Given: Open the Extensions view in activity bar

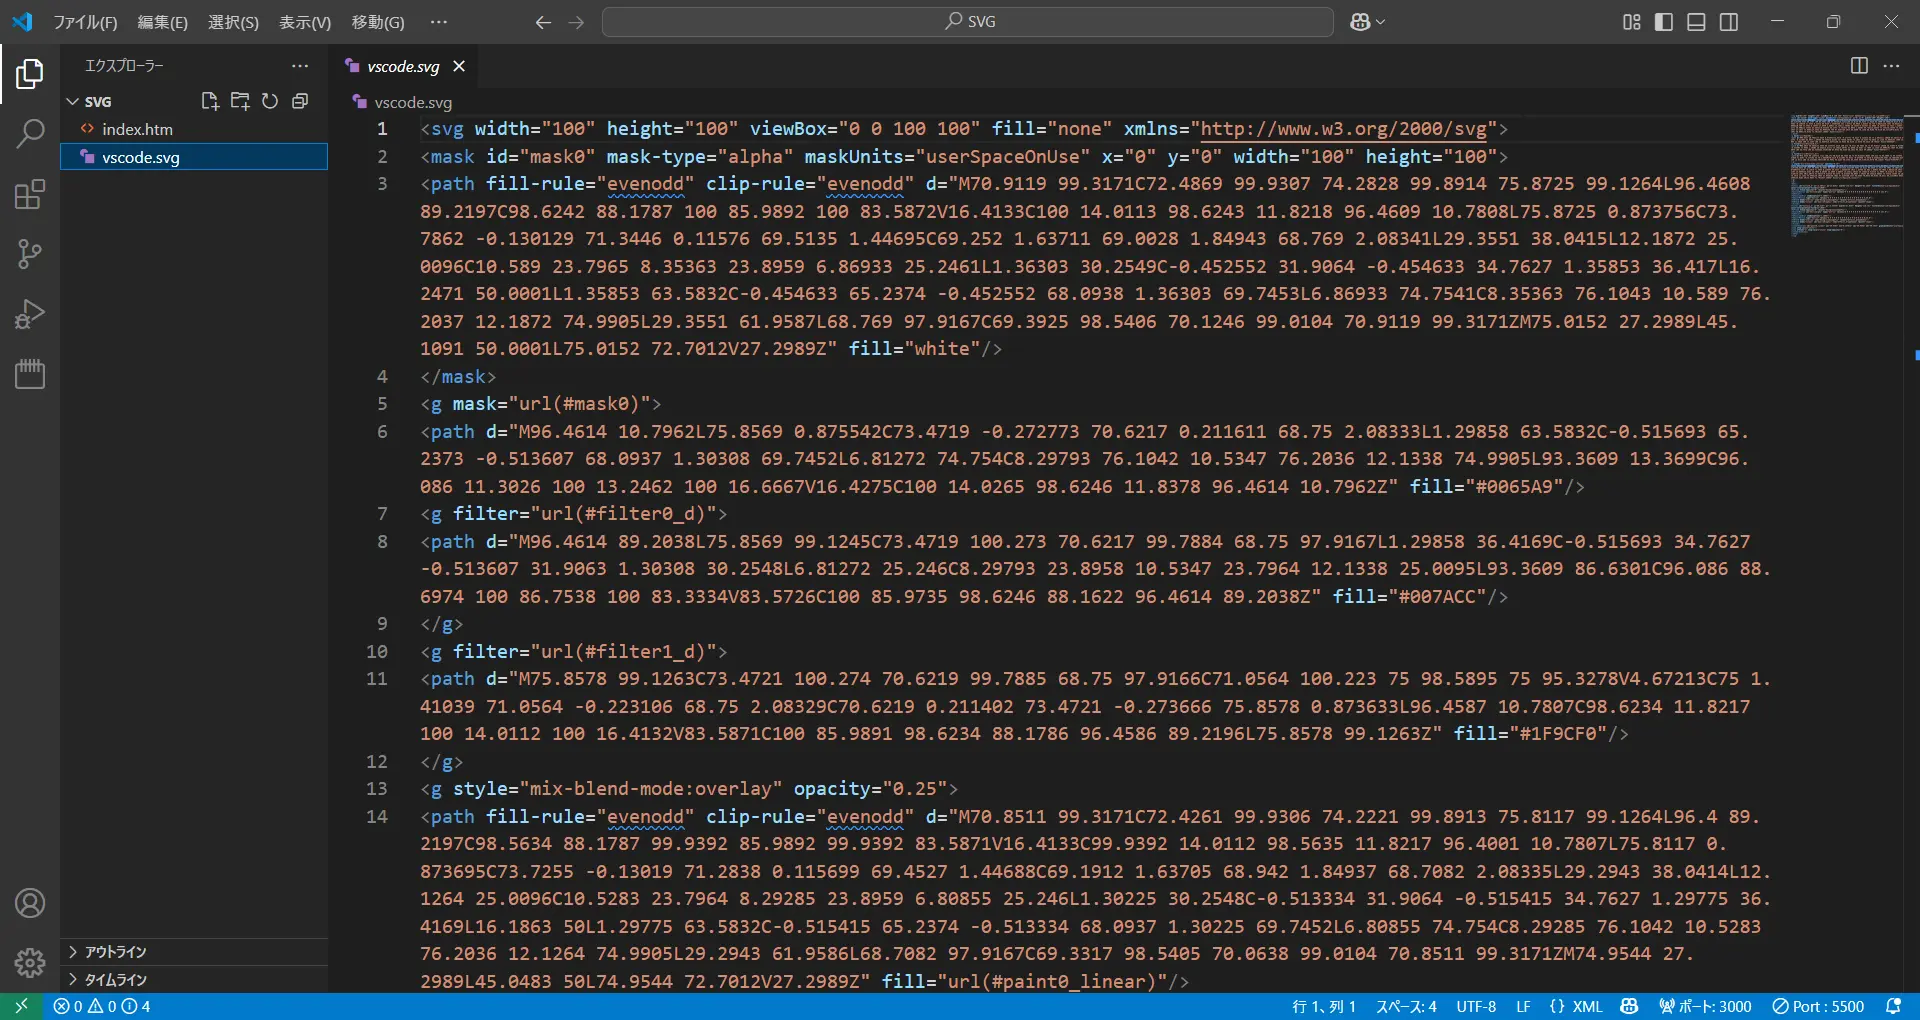Looking at the screenshot, I should 30,194.
